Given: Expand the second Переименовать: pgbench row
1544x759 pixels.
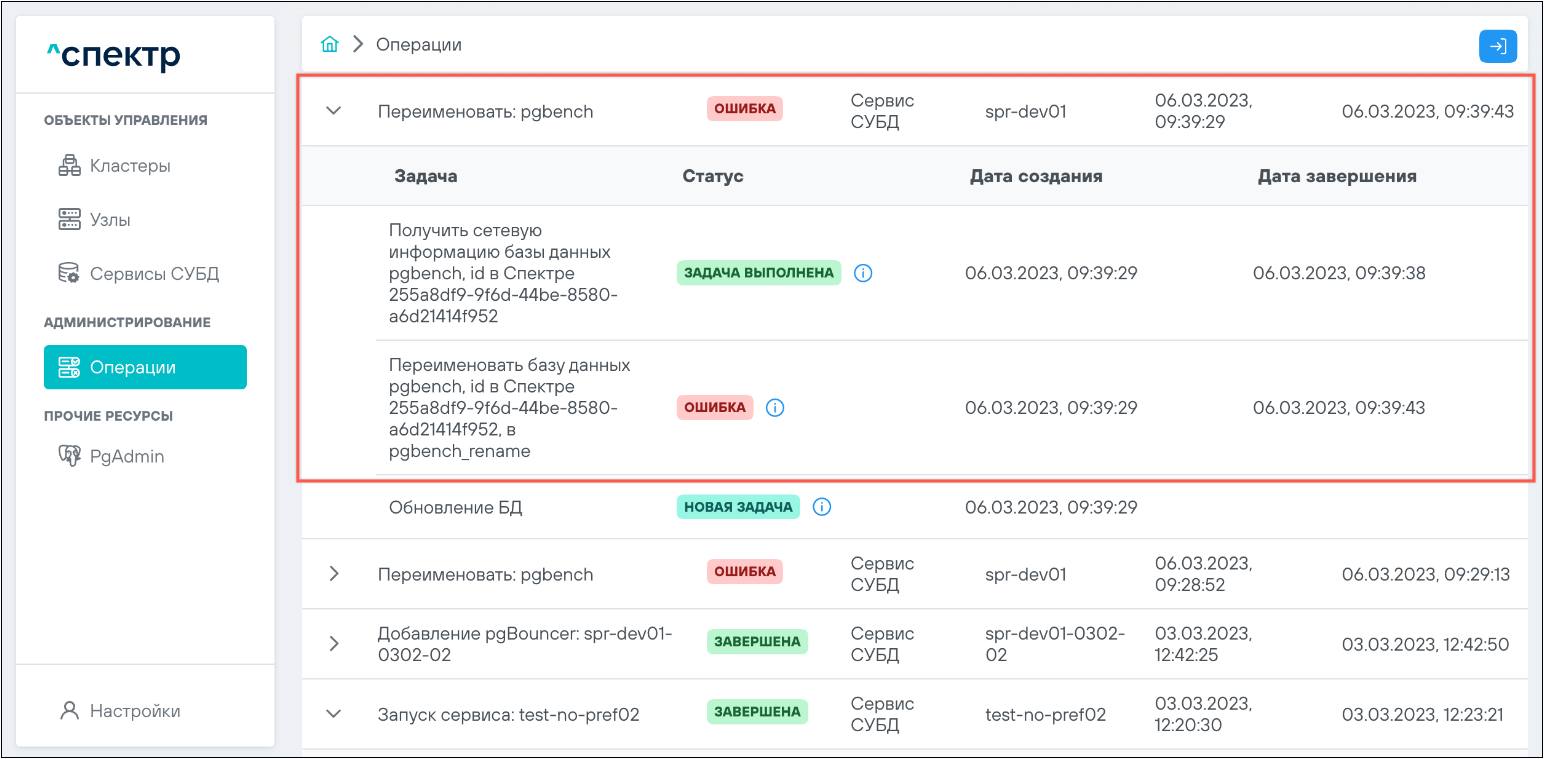Looking at the screenshot, I should click(x=334, y=574).
